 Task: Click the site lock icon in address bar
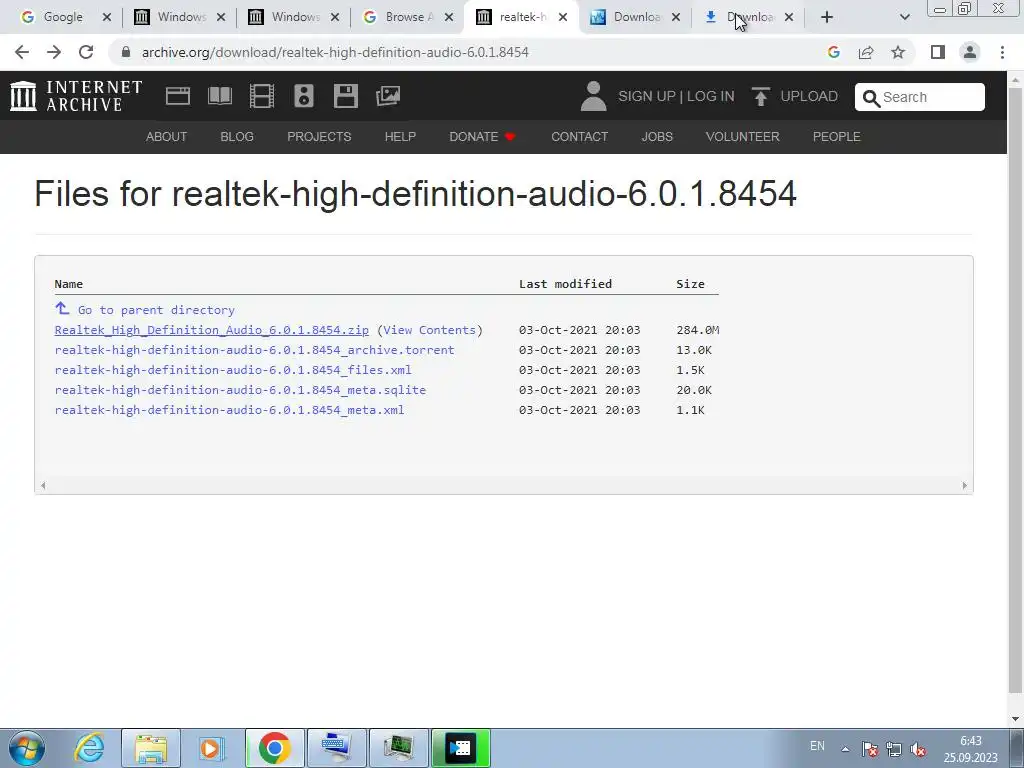coord(126,52)
